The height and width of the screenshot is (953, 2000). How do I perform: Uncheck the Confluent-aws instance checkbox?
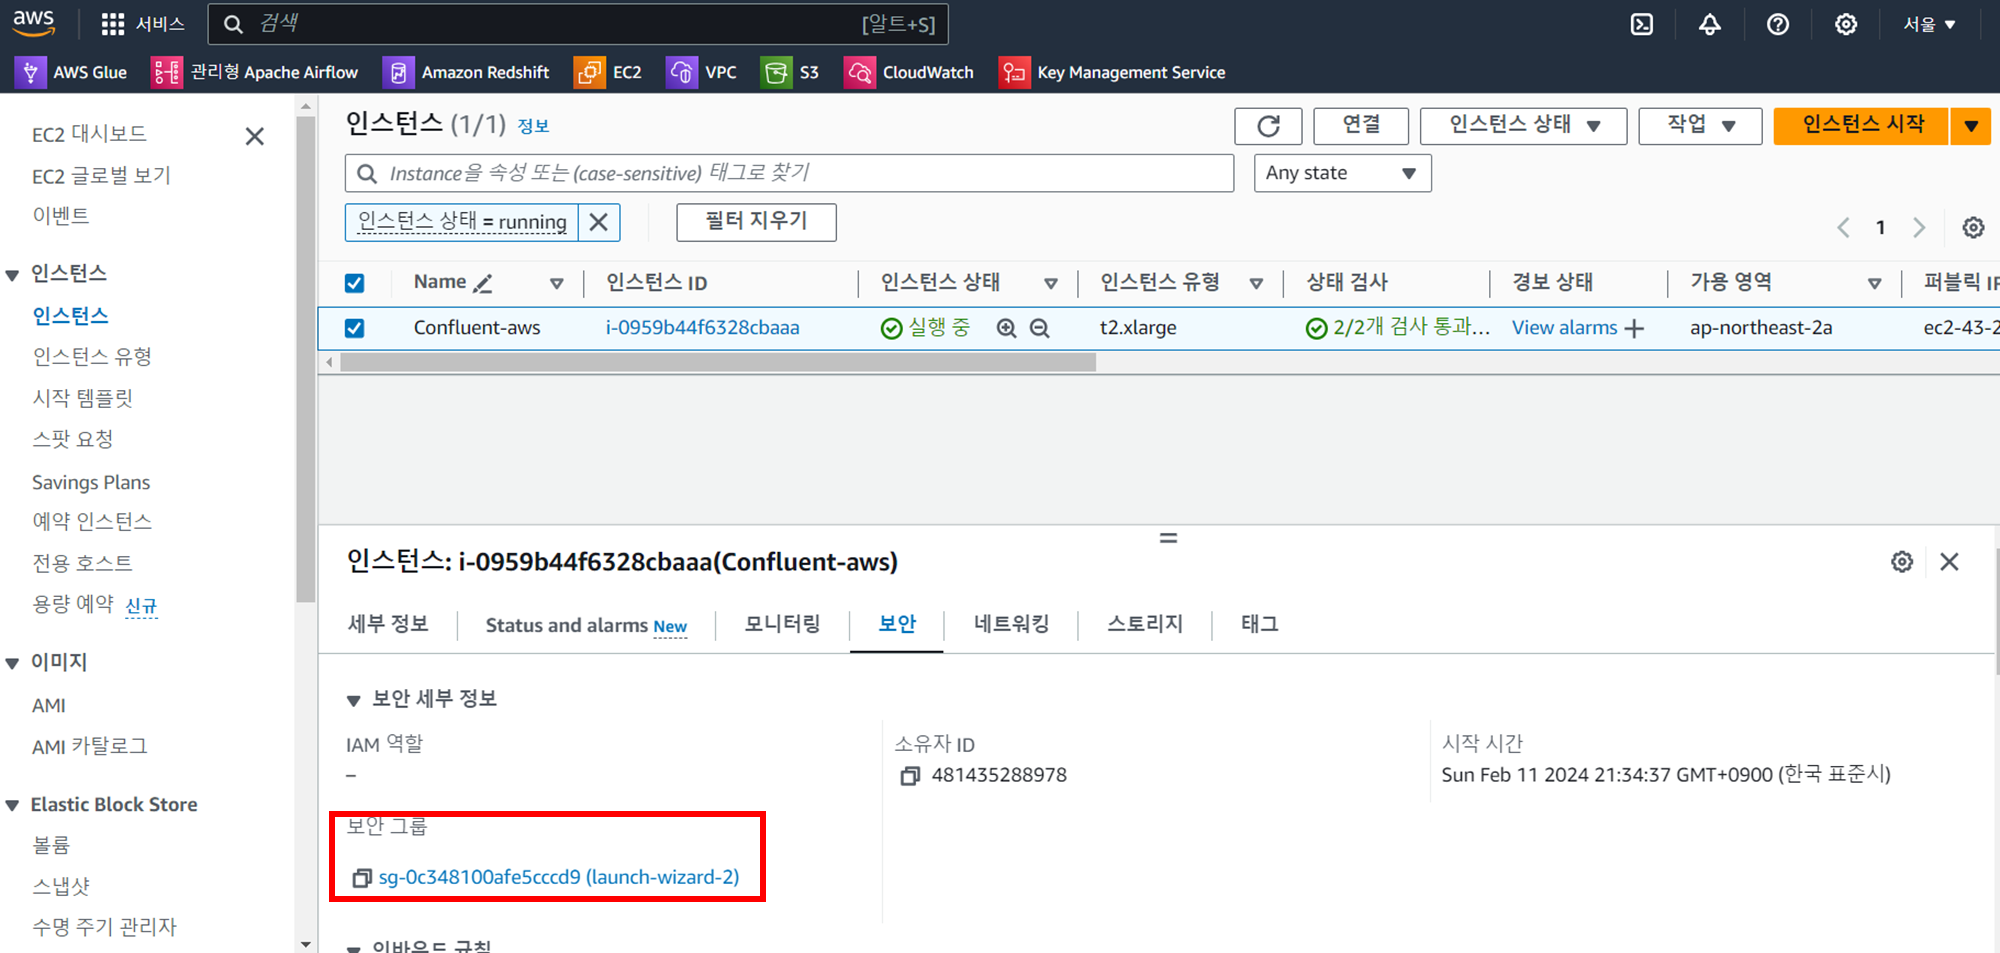click(354, 328)
